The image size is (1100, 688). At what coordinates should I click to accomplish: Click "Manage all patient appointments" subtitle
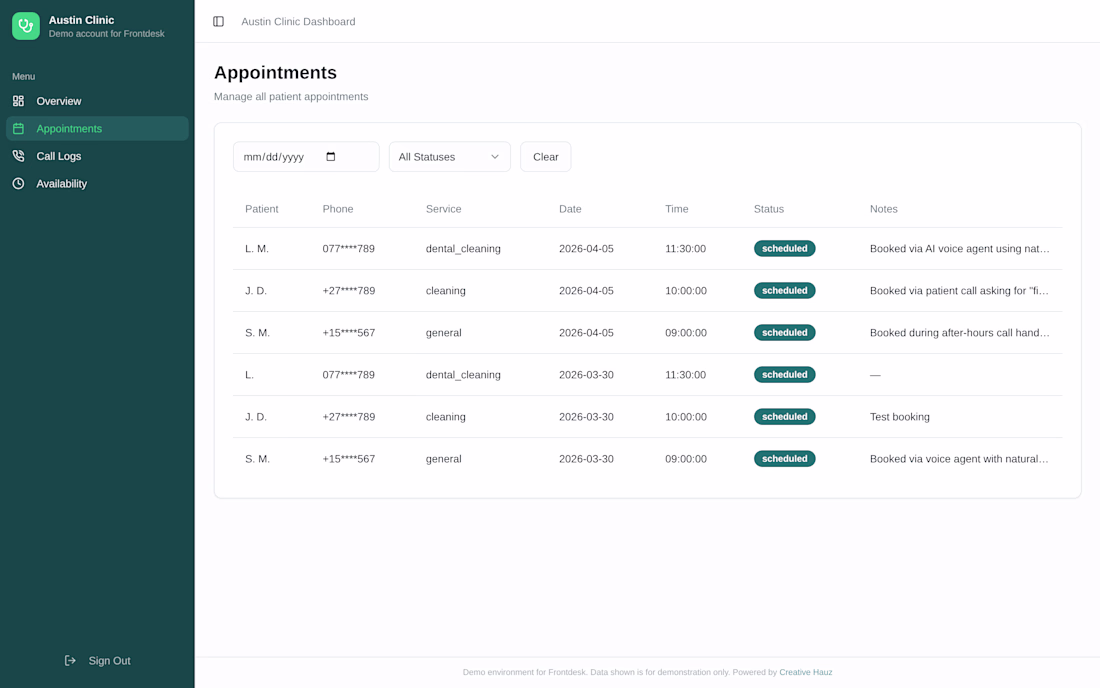coord(291,97)
